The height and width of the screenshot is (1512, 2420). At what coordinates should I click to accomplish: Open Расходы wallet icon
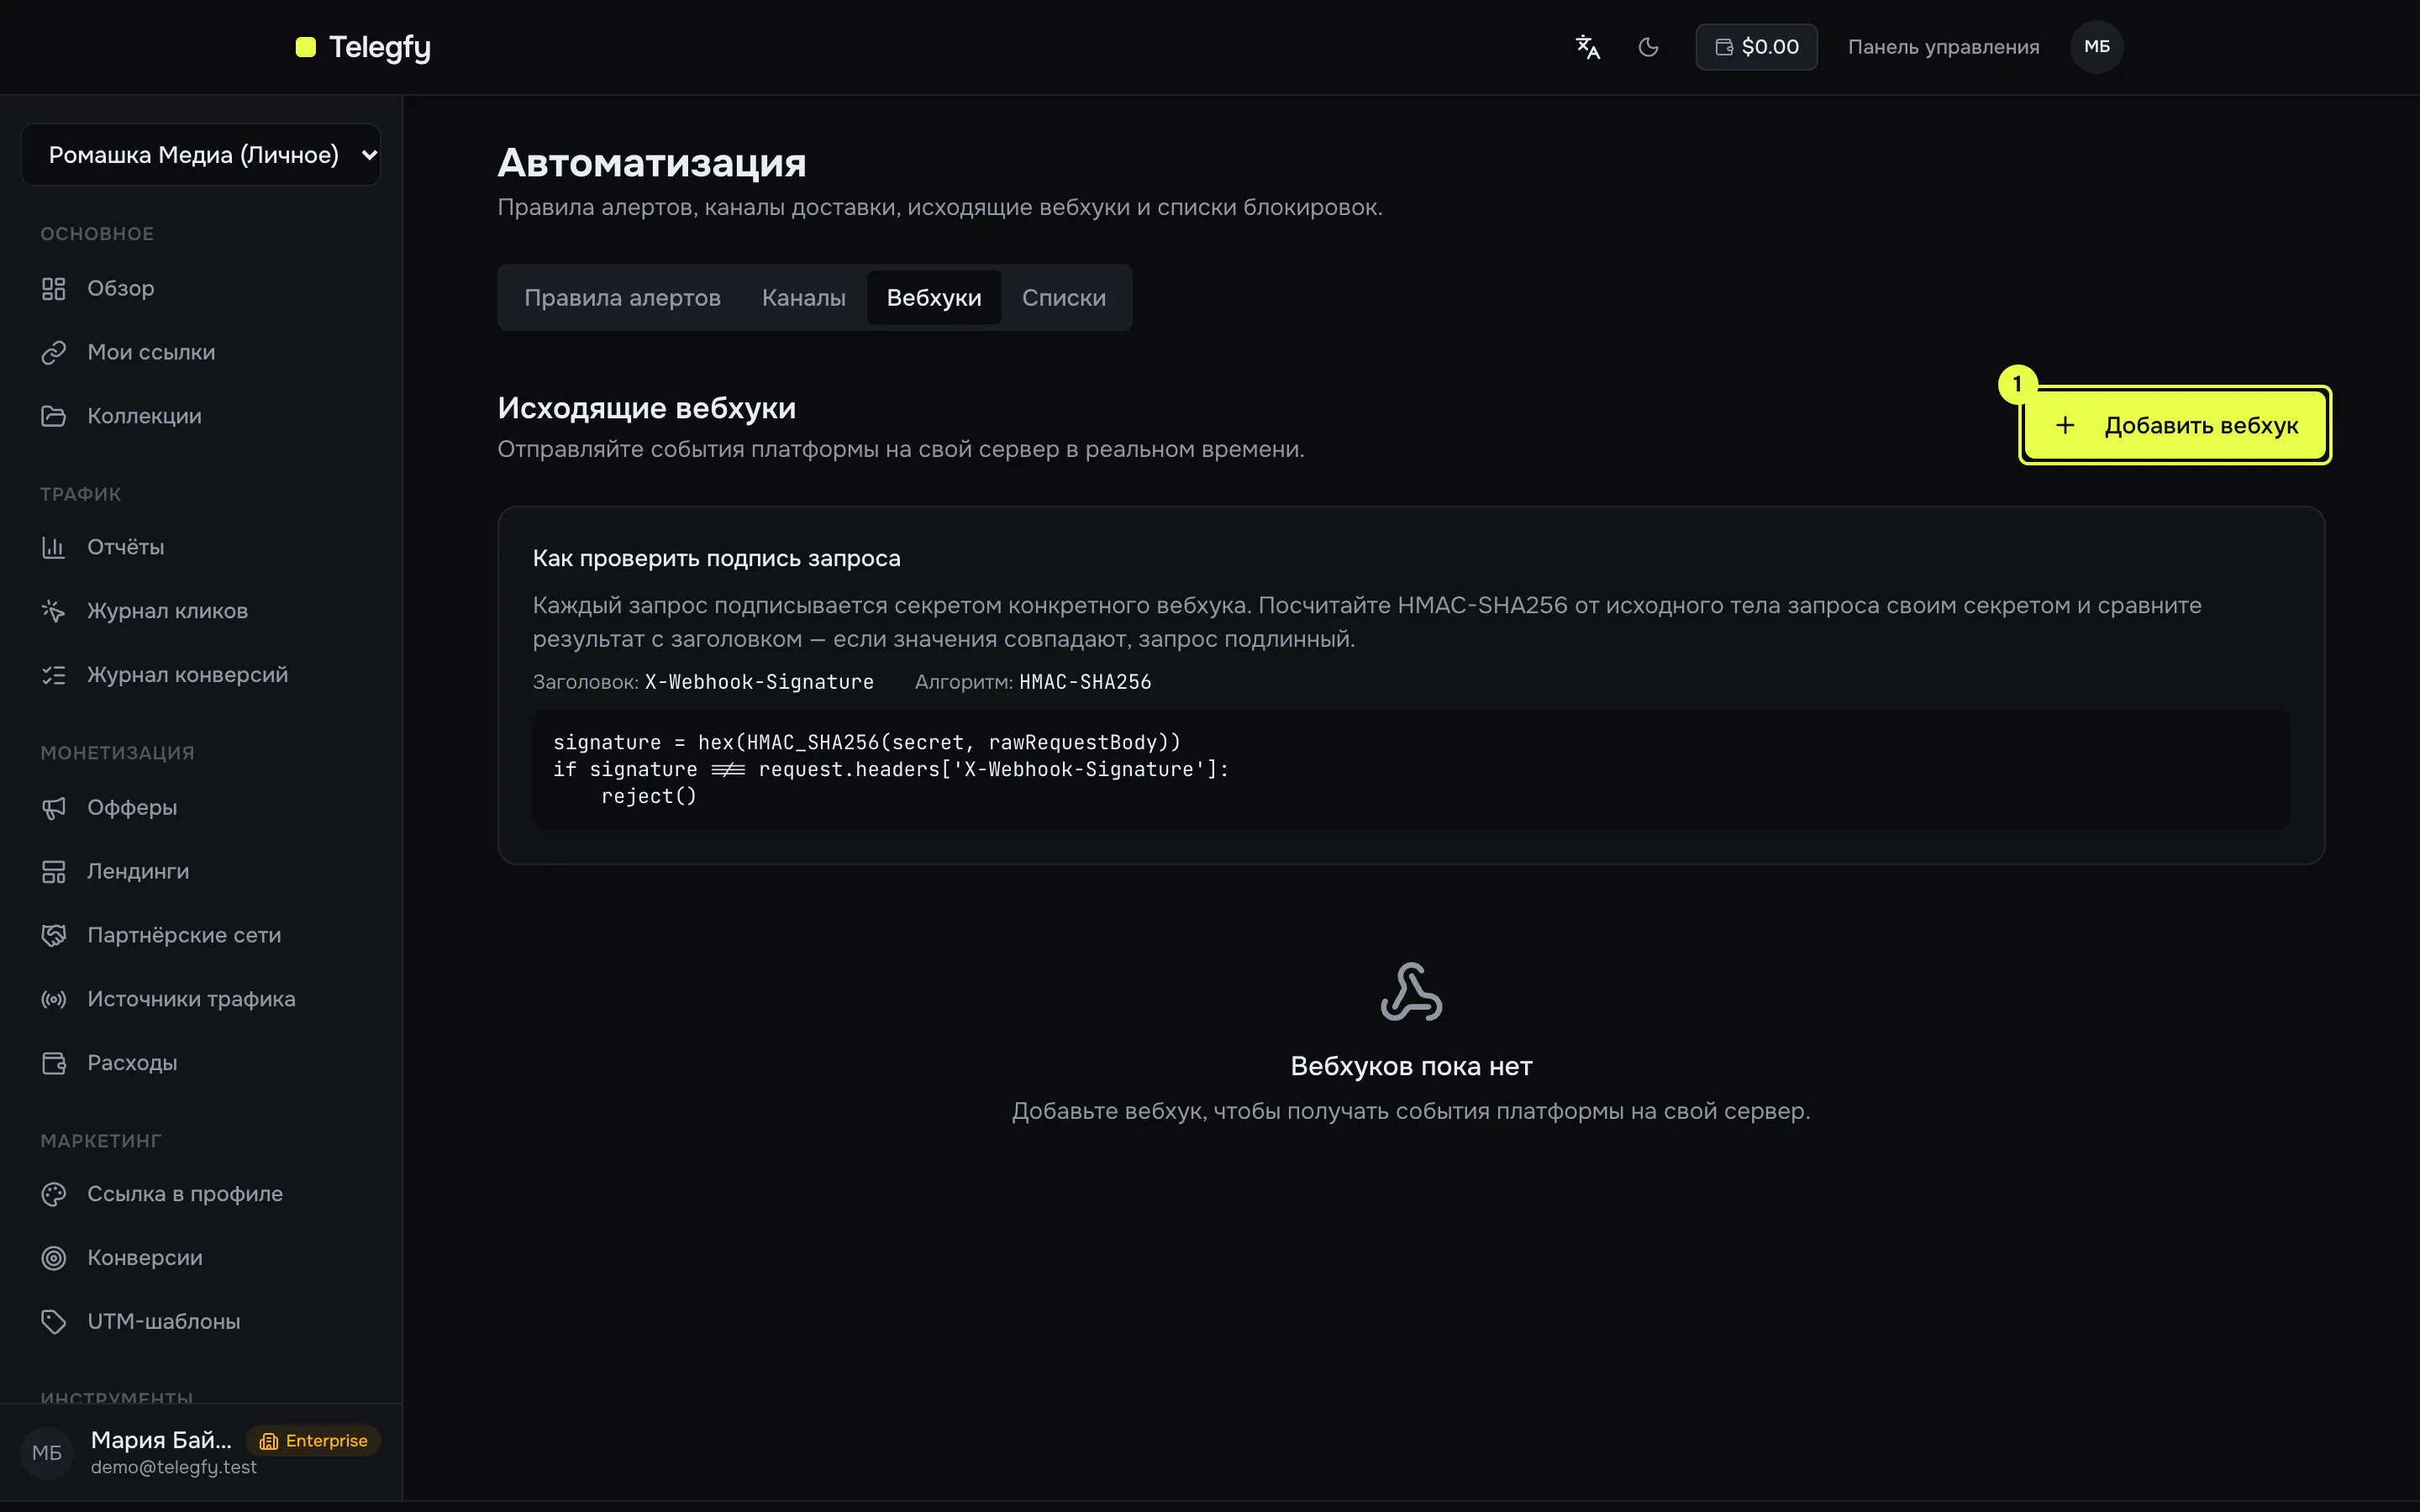click(x=54, y=1063)
